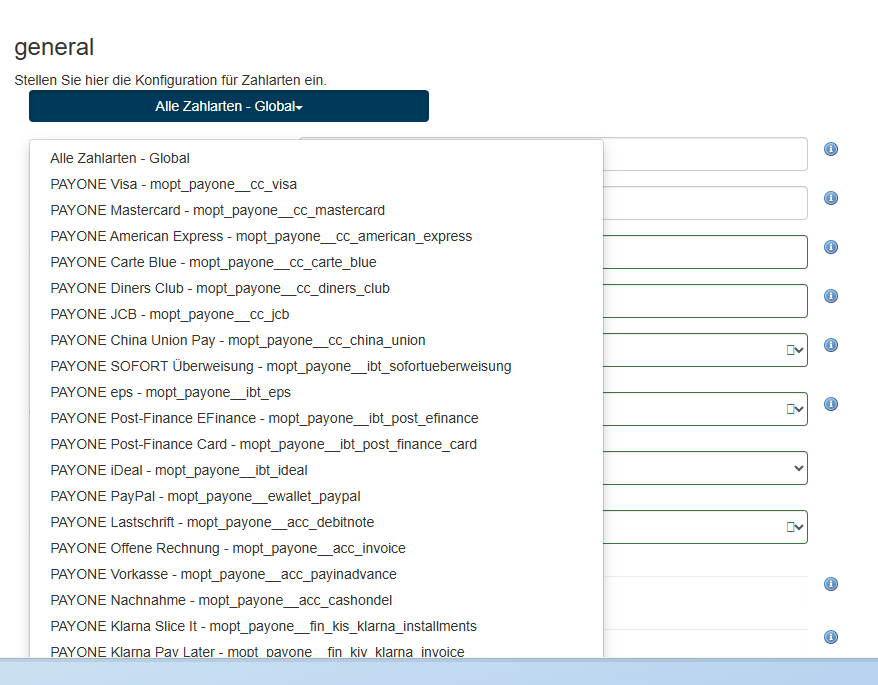Show the second-to-last info icon
The width and height of the screenshot is (878, 685).
[x=831, y=584]
